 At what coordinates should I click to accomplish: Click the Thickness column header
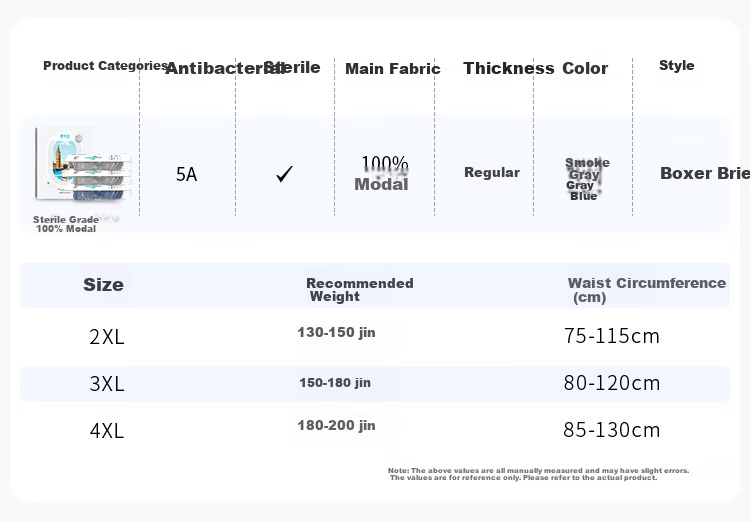tap(508, 68)
